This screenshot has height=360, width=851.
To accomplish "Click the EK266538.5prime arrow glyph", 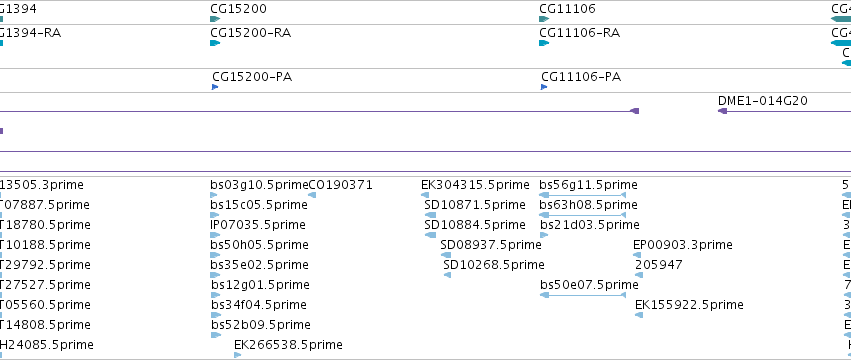I will [x=238, y=355].
